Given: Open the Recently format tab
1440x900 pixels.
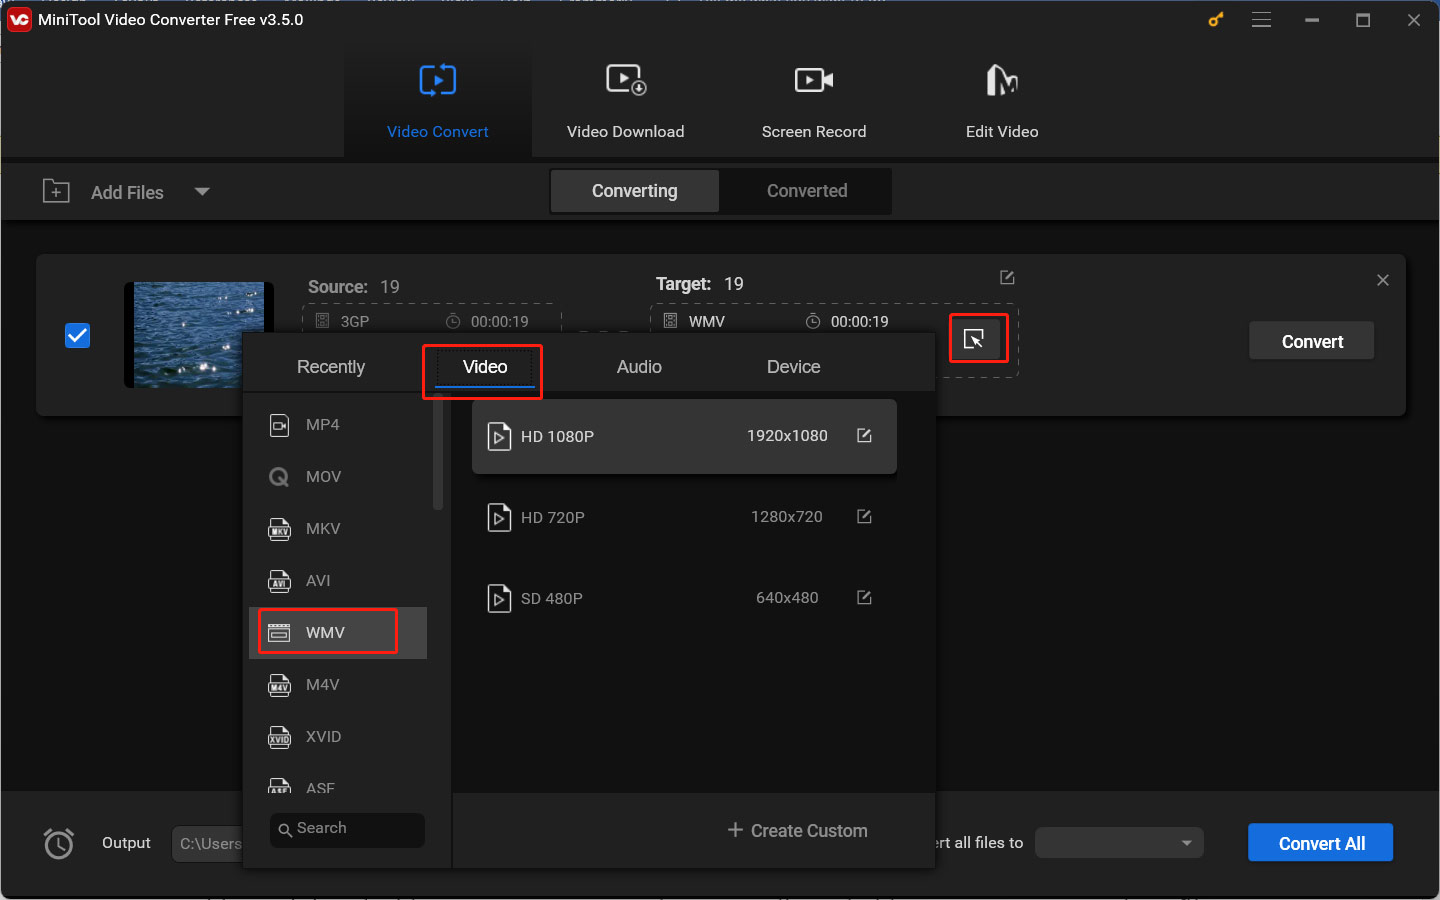Looking at the screenshot, I should coord(331,367).
